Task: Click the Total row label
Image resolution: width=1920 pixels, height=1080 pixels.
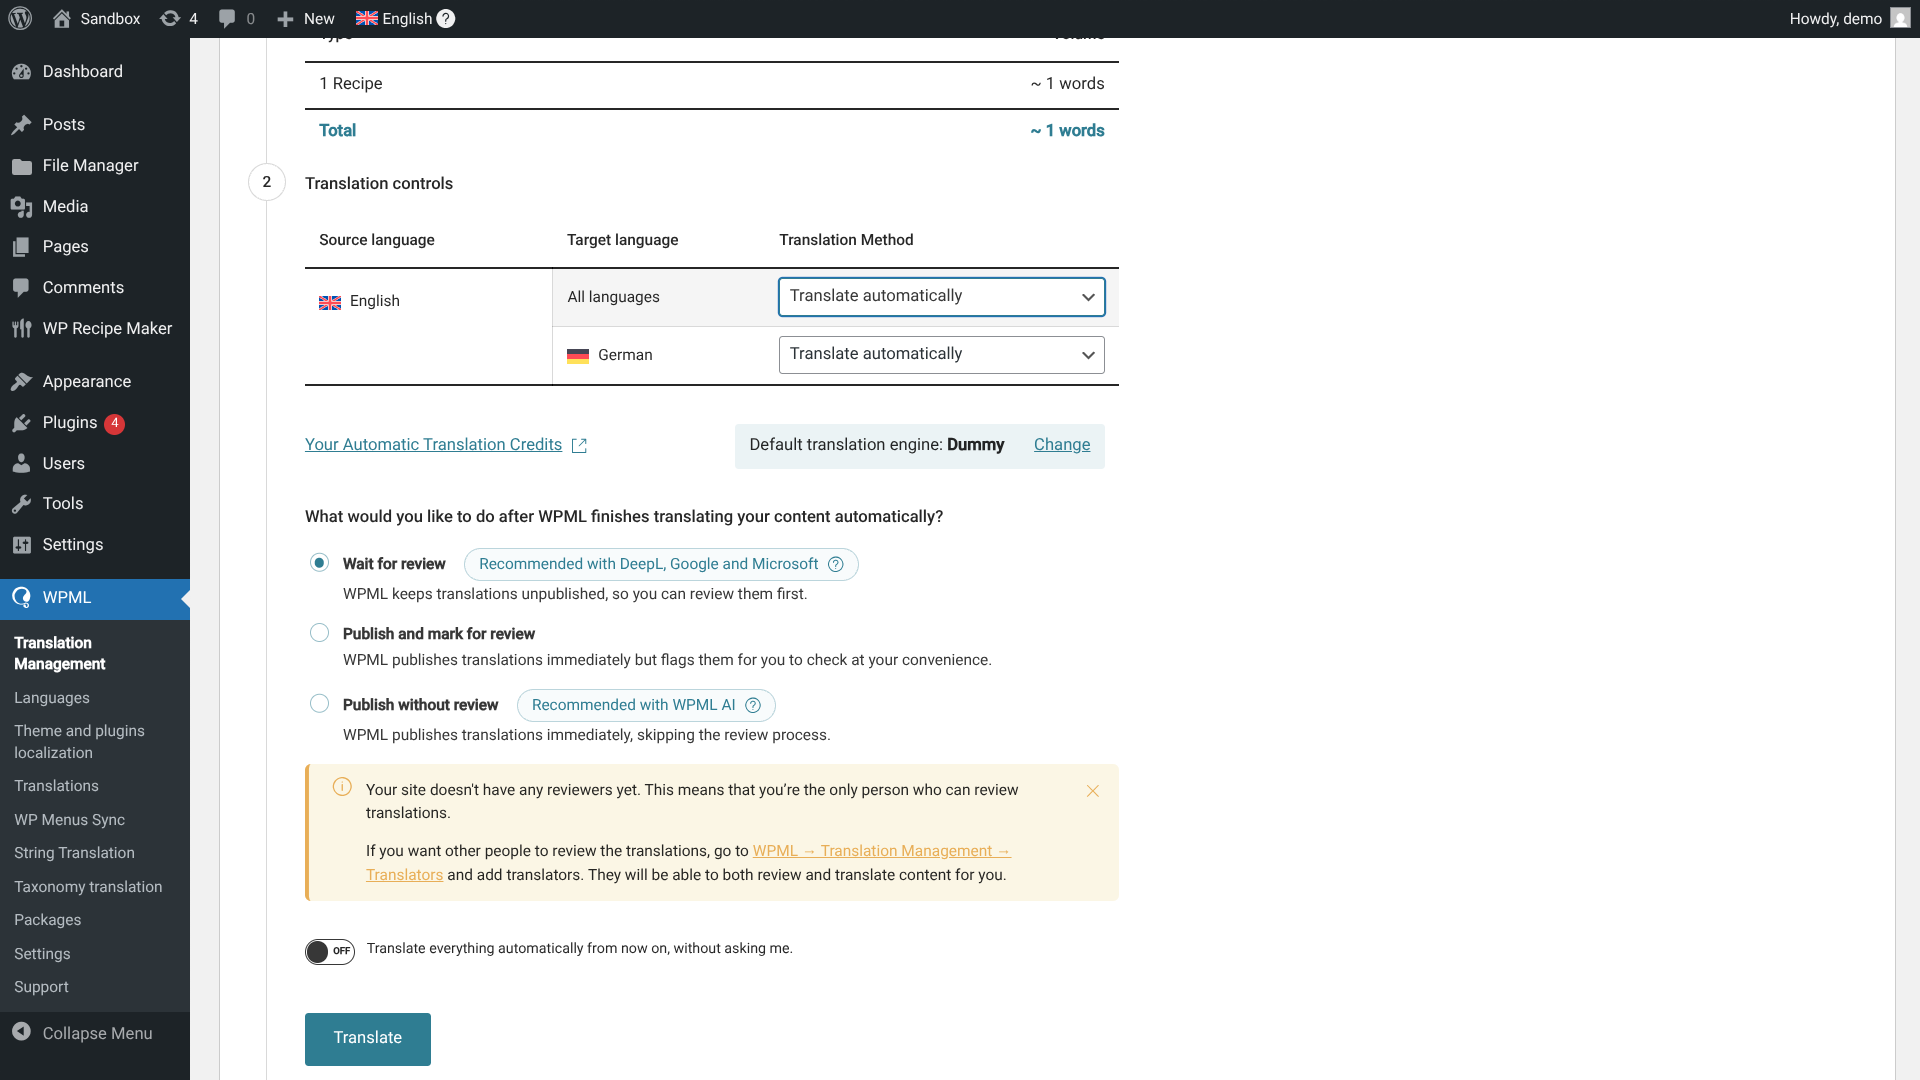Action: (x=337, y=131)
